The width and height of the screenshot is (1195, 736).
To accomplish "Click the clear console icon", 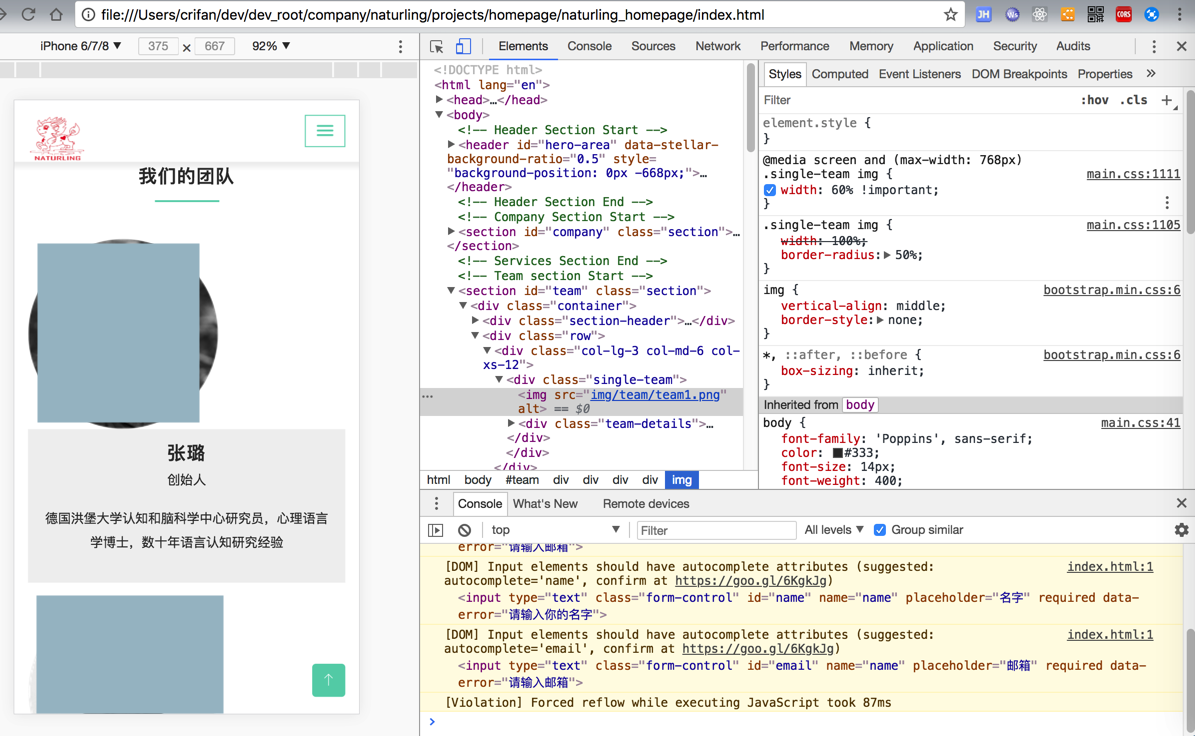I will 464,530.
